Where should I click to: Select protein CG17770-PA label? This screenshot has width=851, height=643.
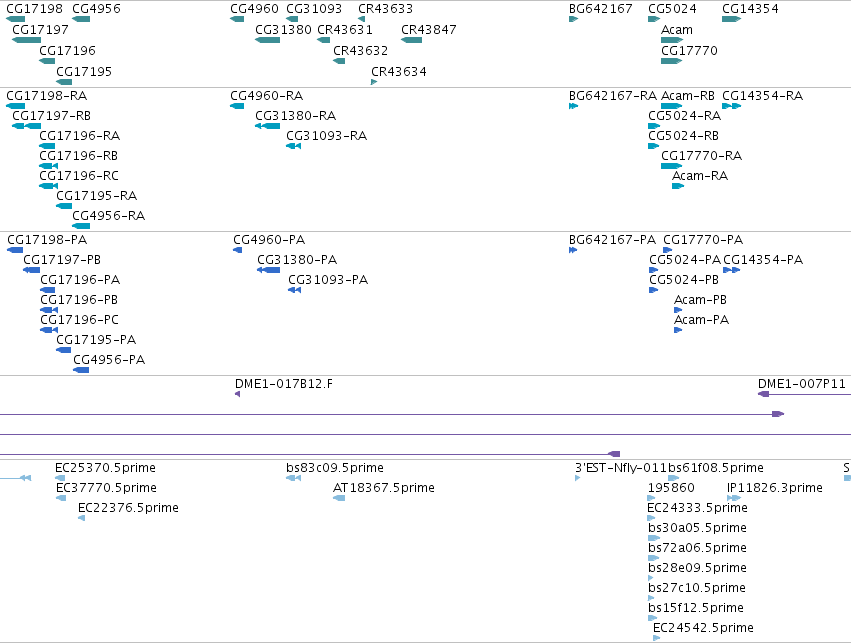pos(703,240)
